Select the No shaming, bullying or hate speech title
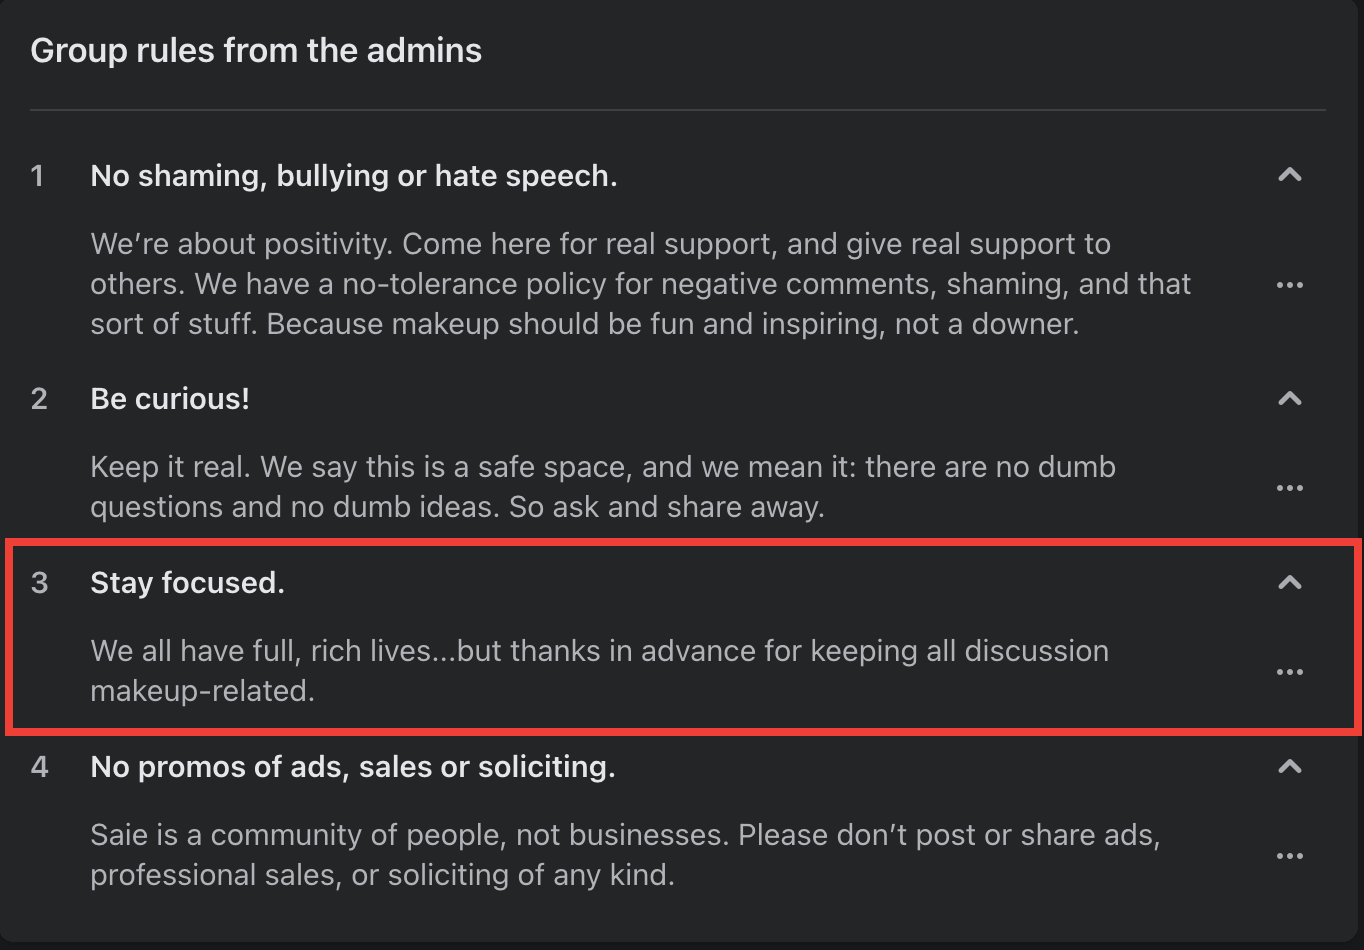This screenshot has width=1364, height=950. point(354,176)
